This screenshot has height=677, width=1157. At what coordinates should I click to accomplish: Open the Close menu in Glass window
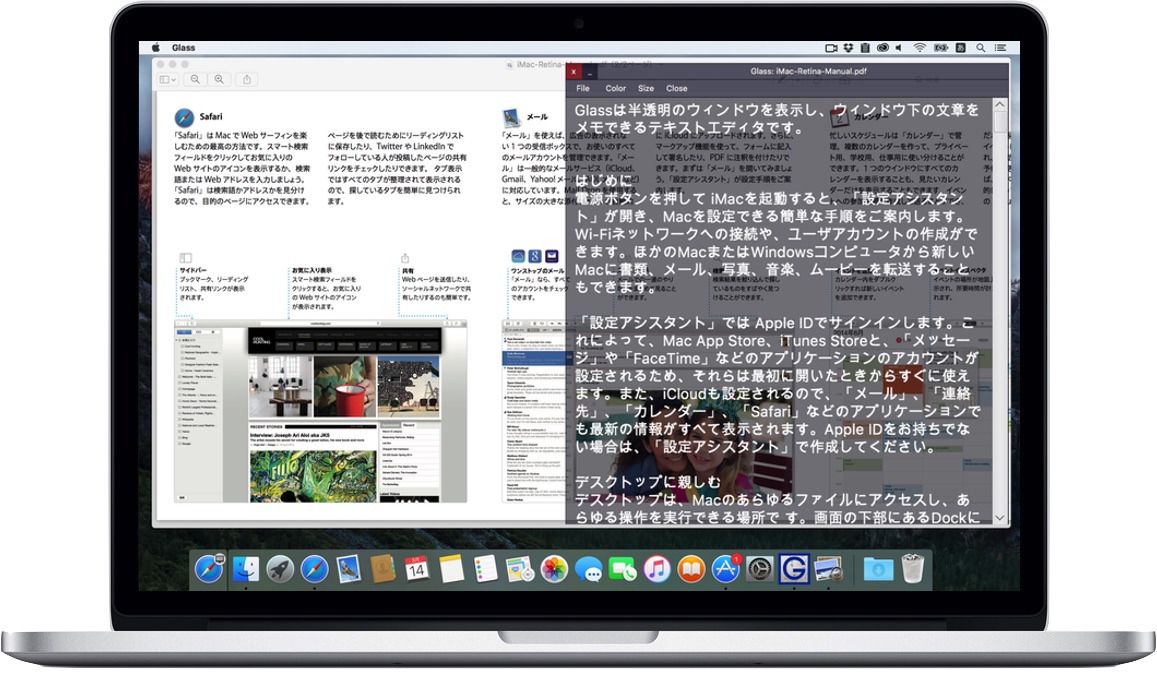pos(677,88)
